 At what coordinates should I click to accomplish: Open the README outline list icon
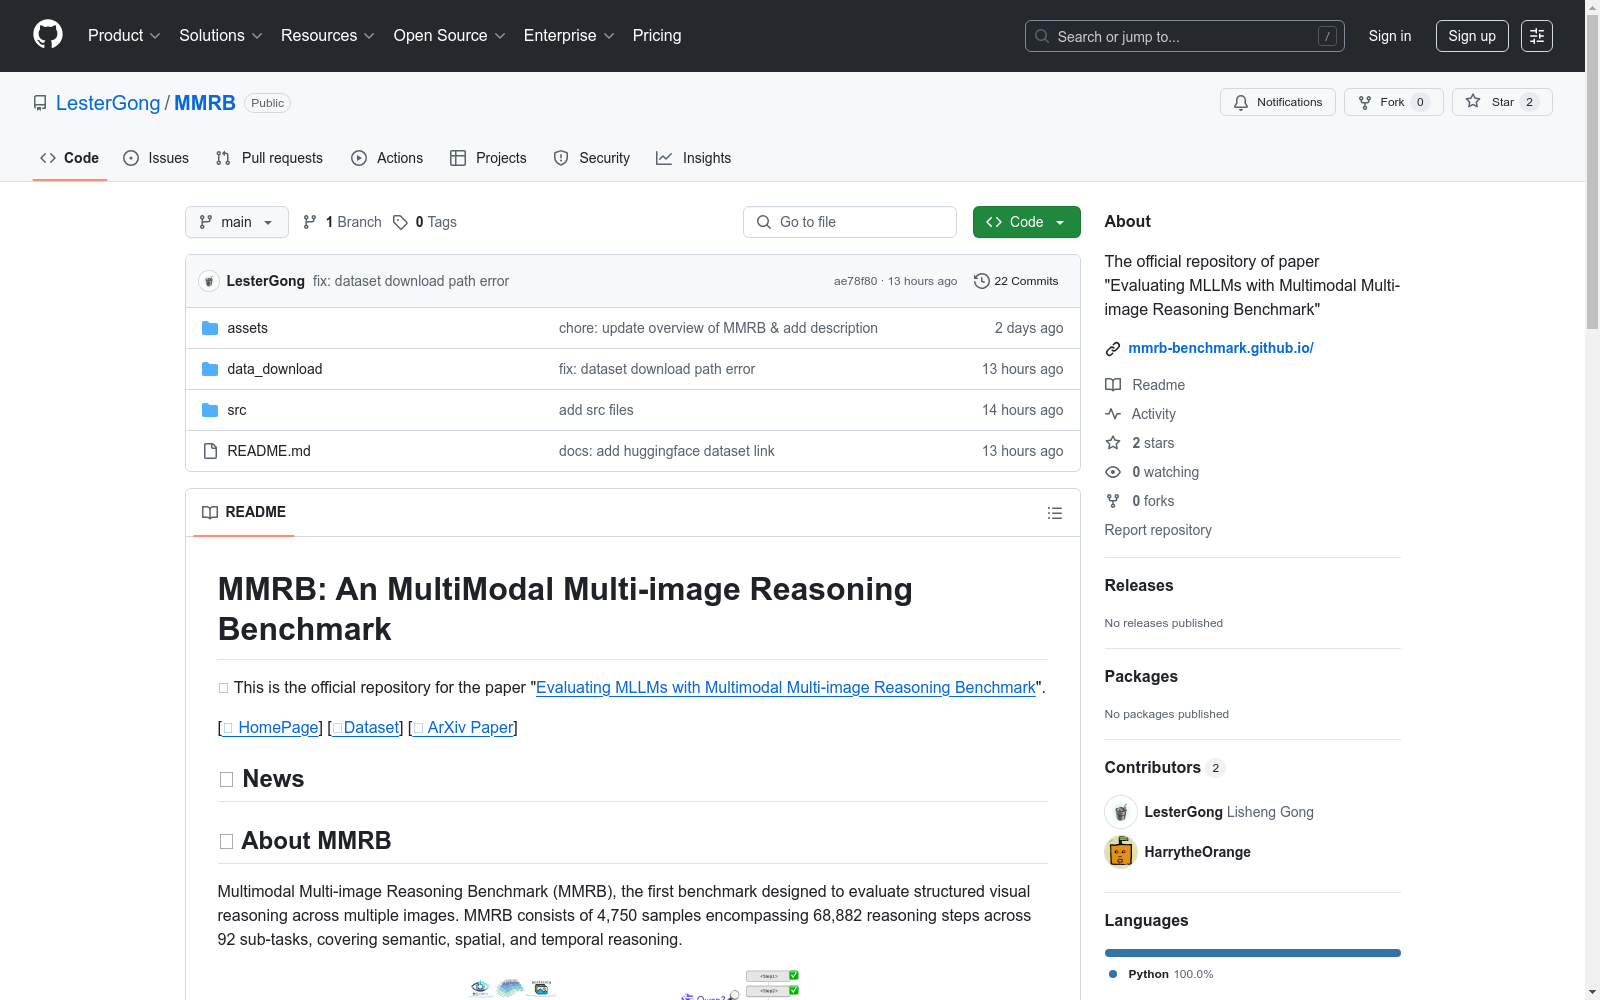[x=1055, y=513]
